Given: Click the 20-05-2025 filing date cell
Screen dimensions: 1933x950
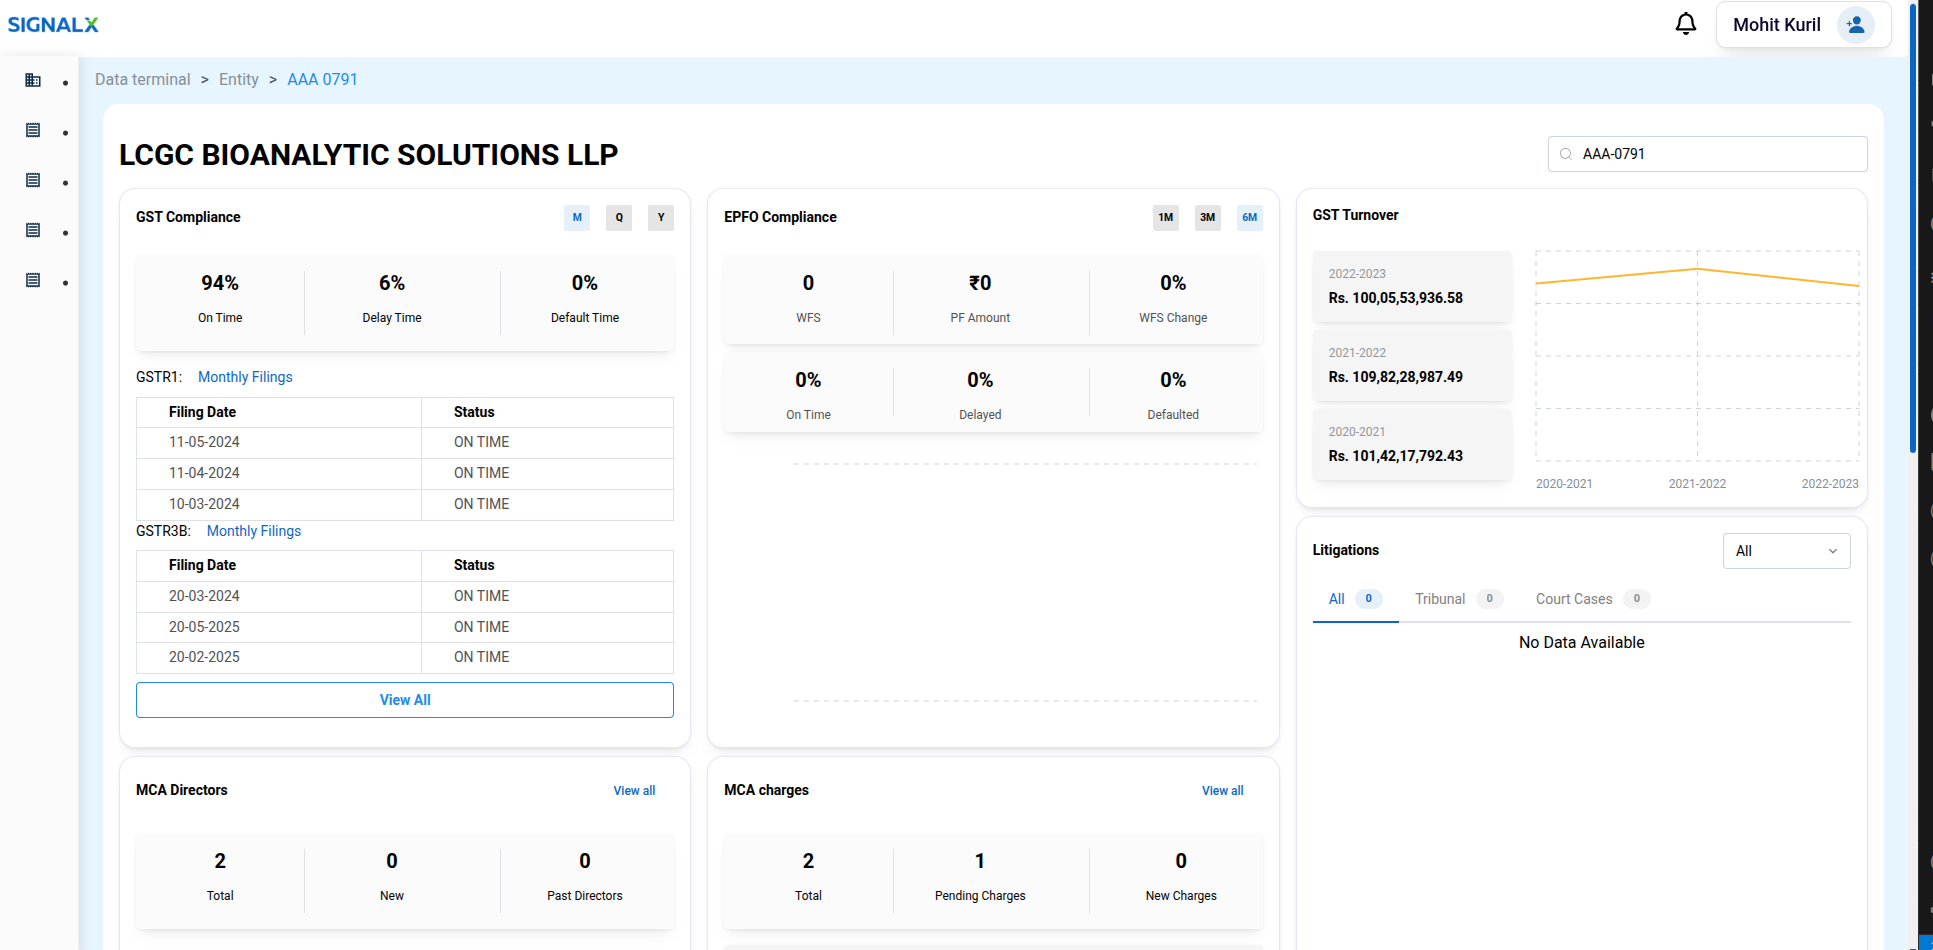Looking at the screenshot, I should click(x=279, y=628).
